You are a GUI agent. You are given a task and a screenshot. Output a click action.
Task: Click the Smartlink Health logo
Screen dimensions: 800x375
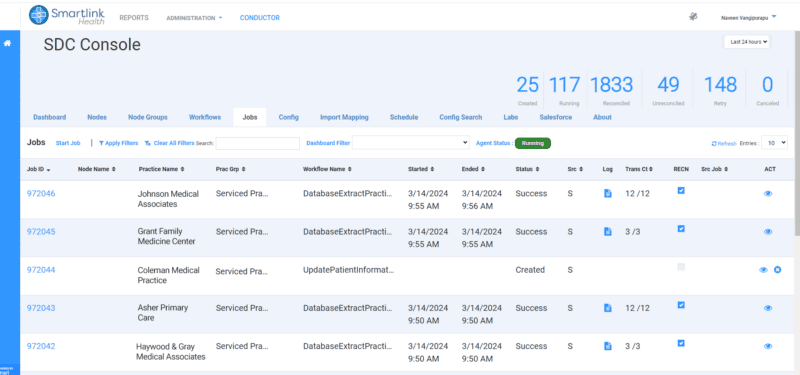click(67, 15)
